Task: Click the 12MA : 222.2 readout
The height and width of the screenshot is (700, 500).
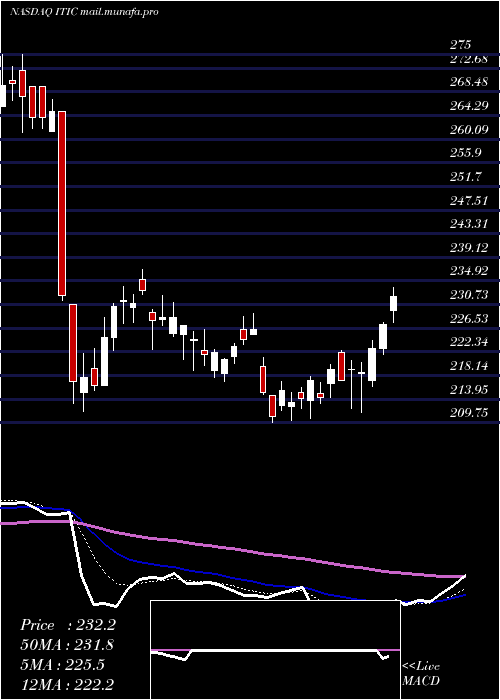Action: (x=67, y=684)
